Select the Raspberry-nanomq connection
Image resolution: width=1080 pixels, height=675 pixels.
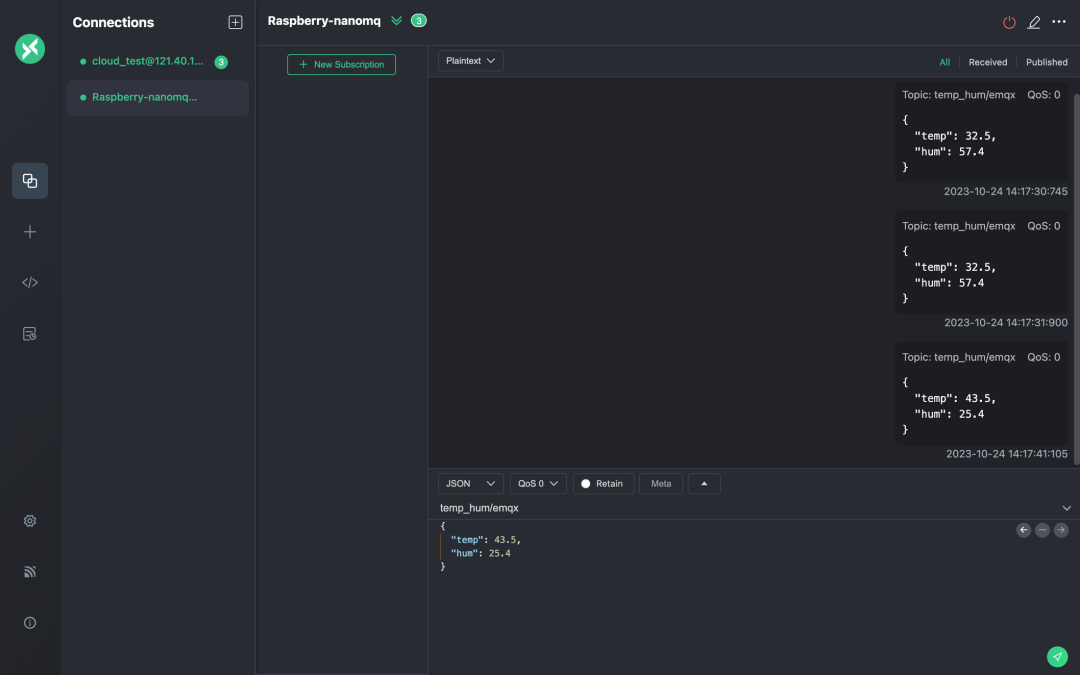coord(158,98)
